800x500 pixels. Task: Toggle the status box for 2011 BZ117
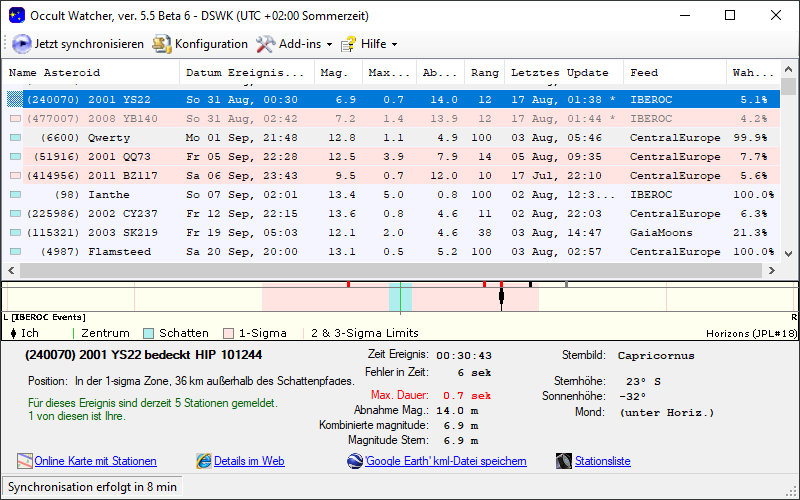14,176
